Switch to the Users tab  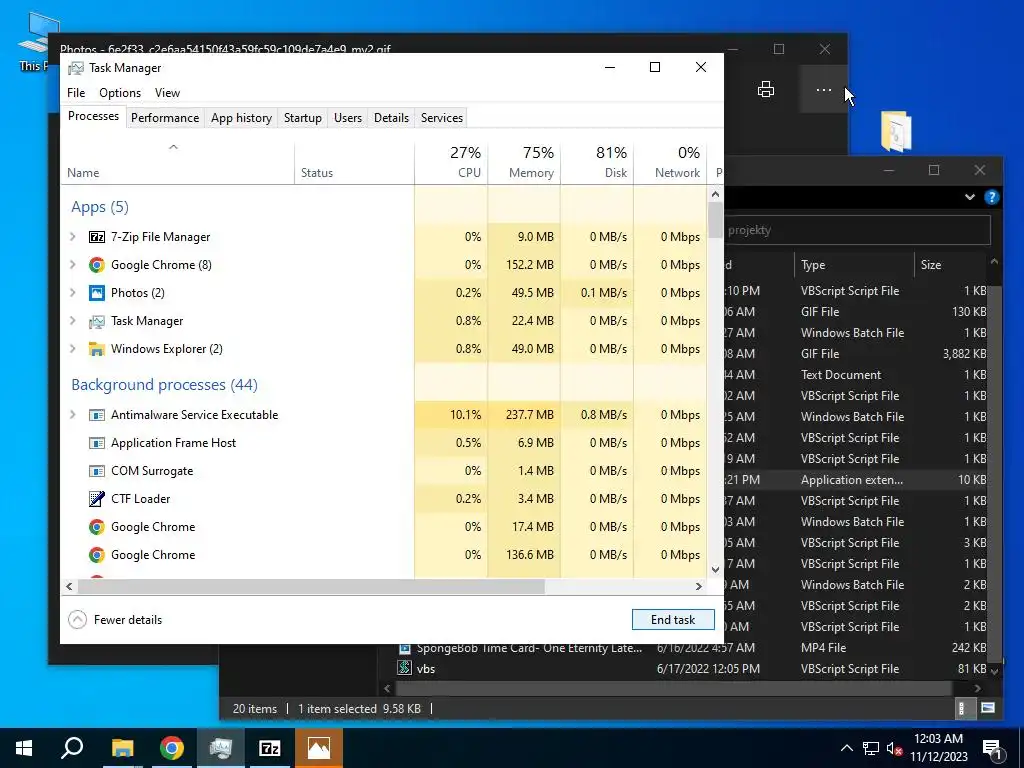click(x=347, y=118)
